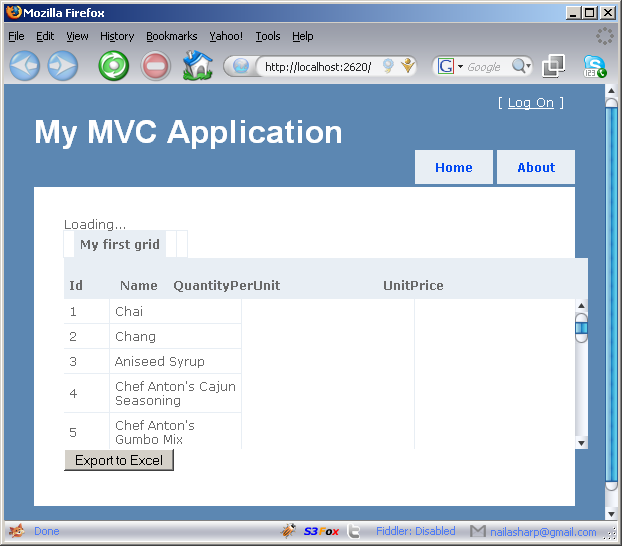
Task: Open the search engine dropdown arrow
Action: [461, 67]
